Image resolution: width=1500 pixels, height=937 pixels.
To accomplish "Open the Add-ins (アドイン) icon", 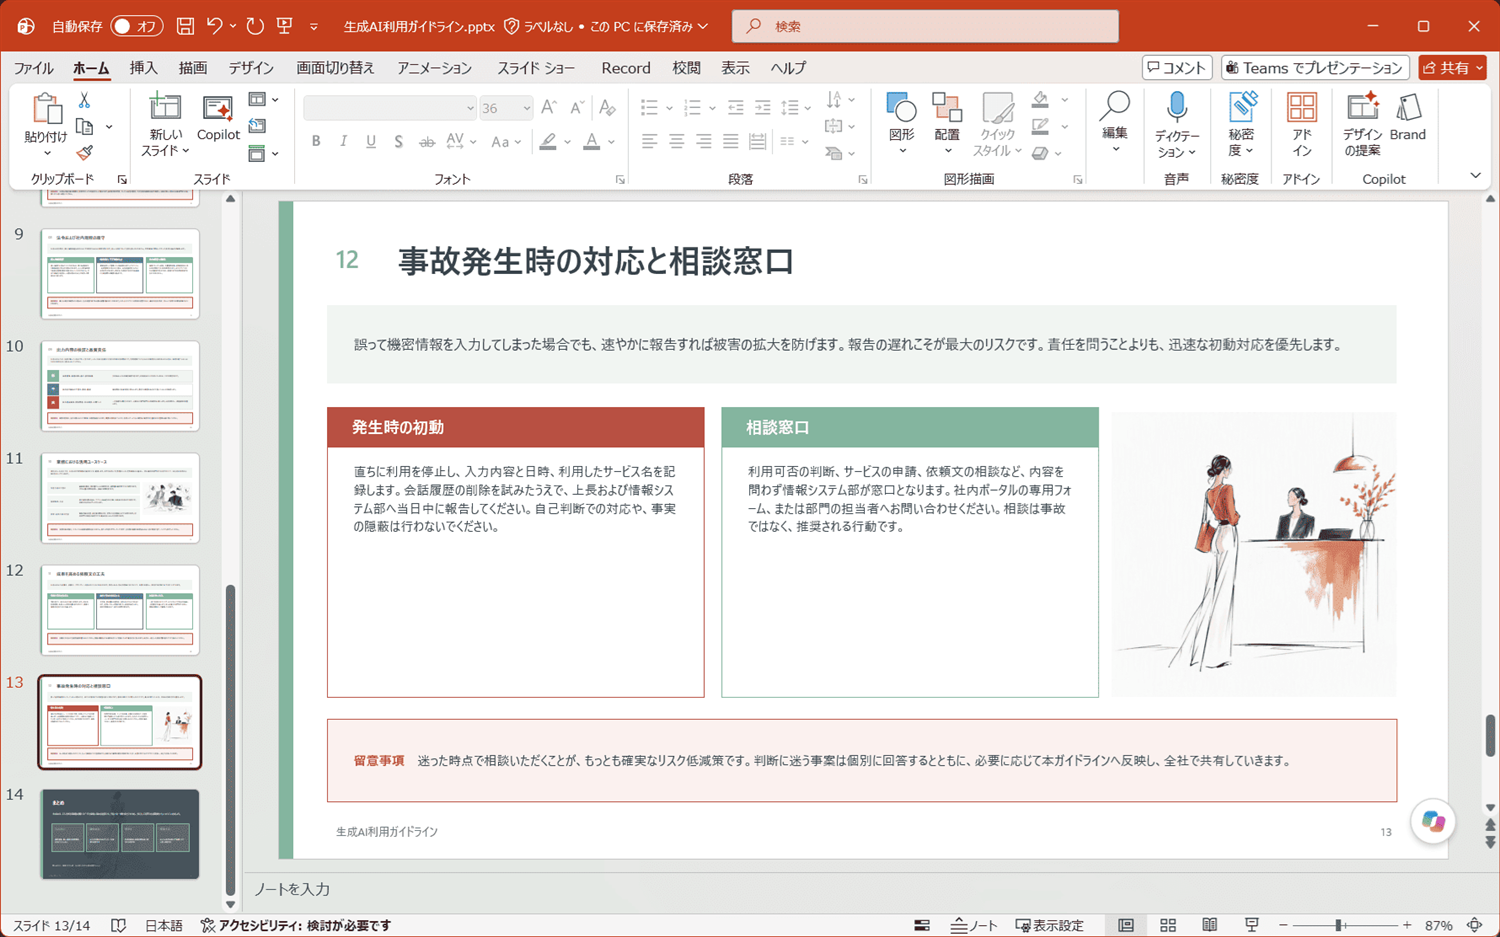I will pyautogui.click(x=1301, y=124).
